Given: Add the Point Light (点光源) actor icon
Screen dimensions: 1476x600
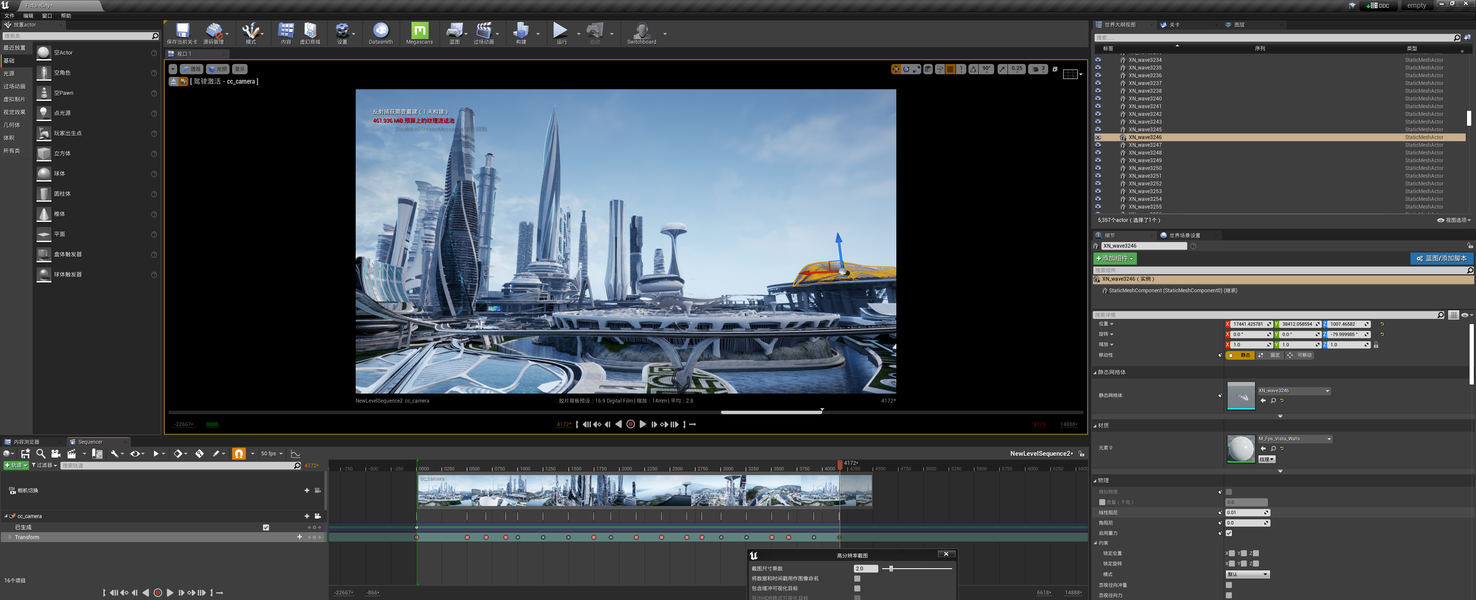Looking at the screenshot, I should coord(44,113).
